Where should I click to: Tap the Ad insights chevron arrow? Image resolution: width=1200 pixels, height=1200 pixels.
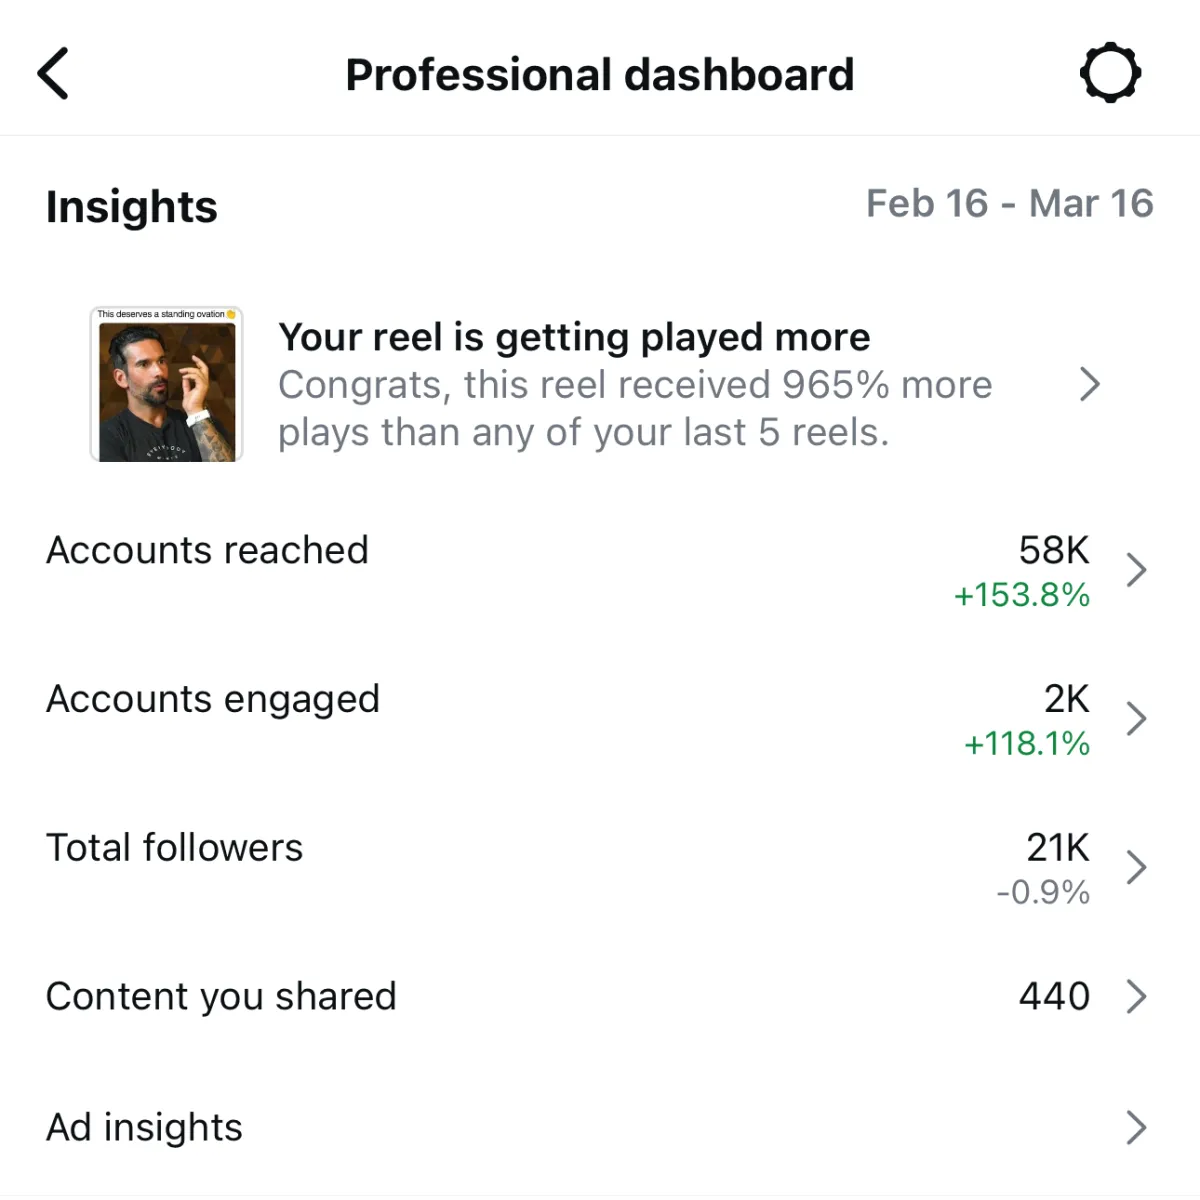tap(1136, 1128)
